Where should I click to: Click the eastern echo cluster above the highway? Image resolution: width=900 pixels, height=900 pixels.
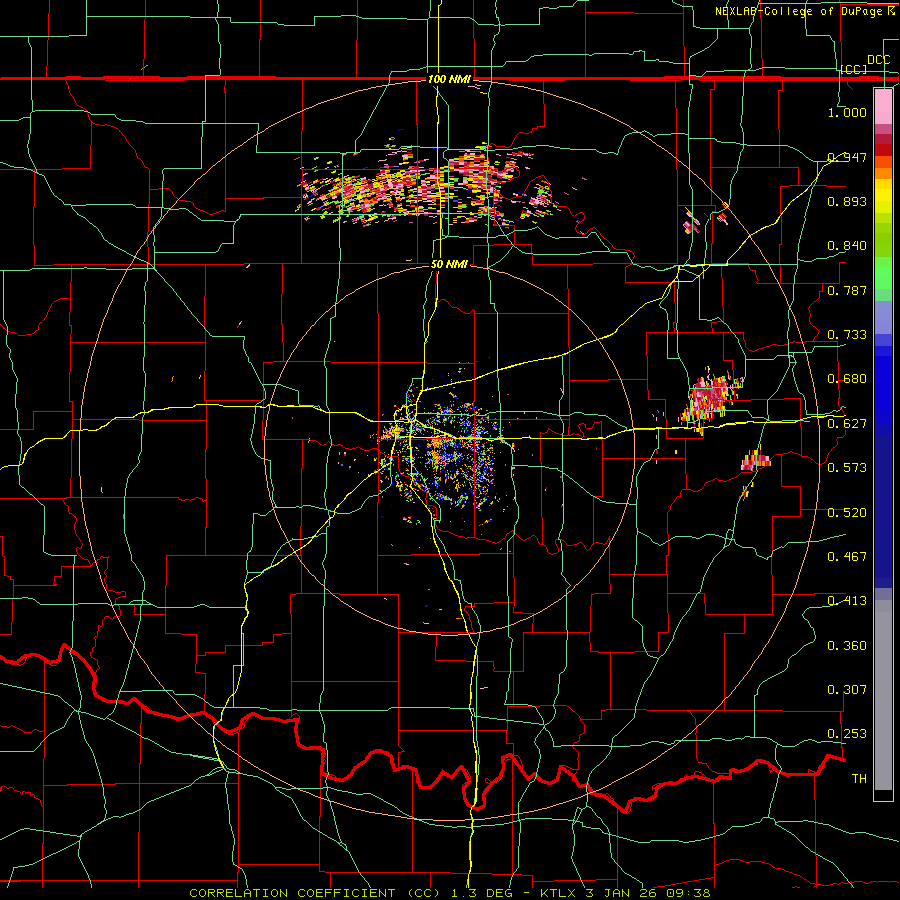pos(711,401)
